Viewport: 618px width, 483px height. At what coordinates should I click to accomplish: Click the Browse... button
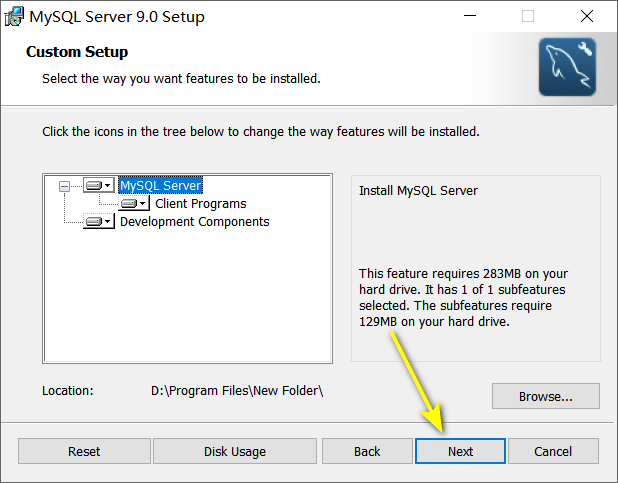545,396
